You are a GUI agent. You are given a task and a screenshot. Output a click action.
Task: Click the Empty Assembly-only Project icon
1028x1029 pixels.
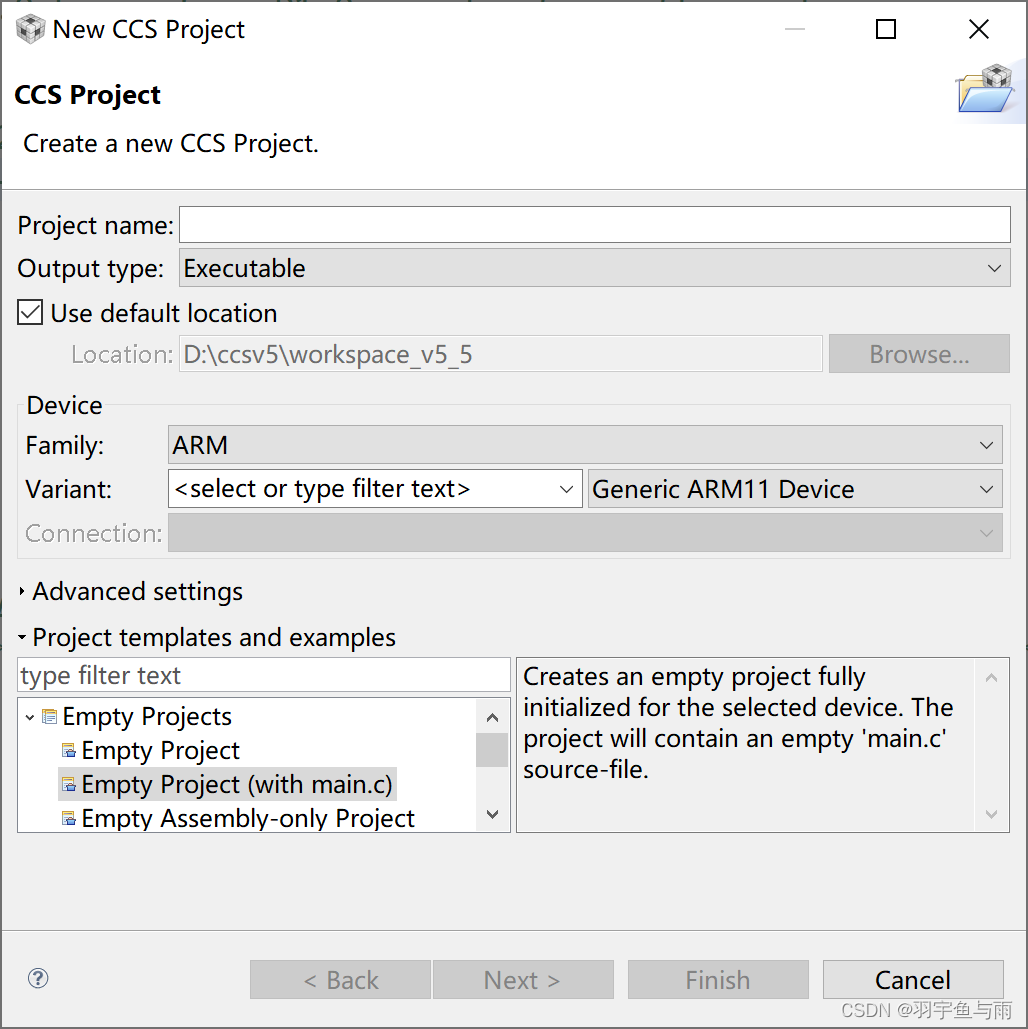pyautogui.click(x=69, y=819)
